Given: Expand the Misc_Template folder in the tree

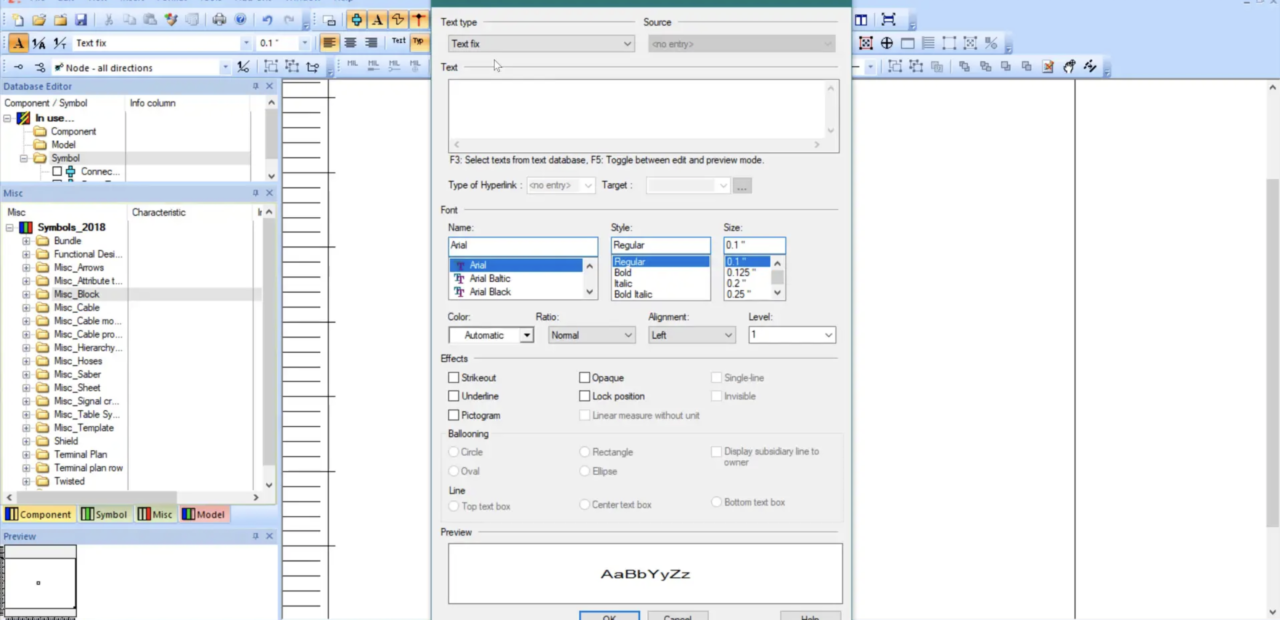Looking at the screenshot, I should [25, 427].
